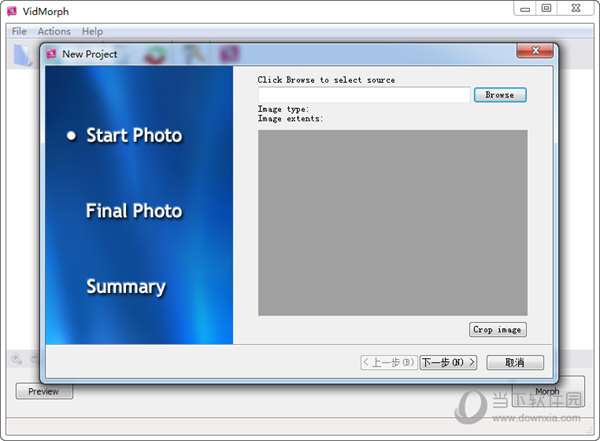The width and height of the screenshot is (600, 441).
Task: Open the Actions menu
Action: (54, 31)
